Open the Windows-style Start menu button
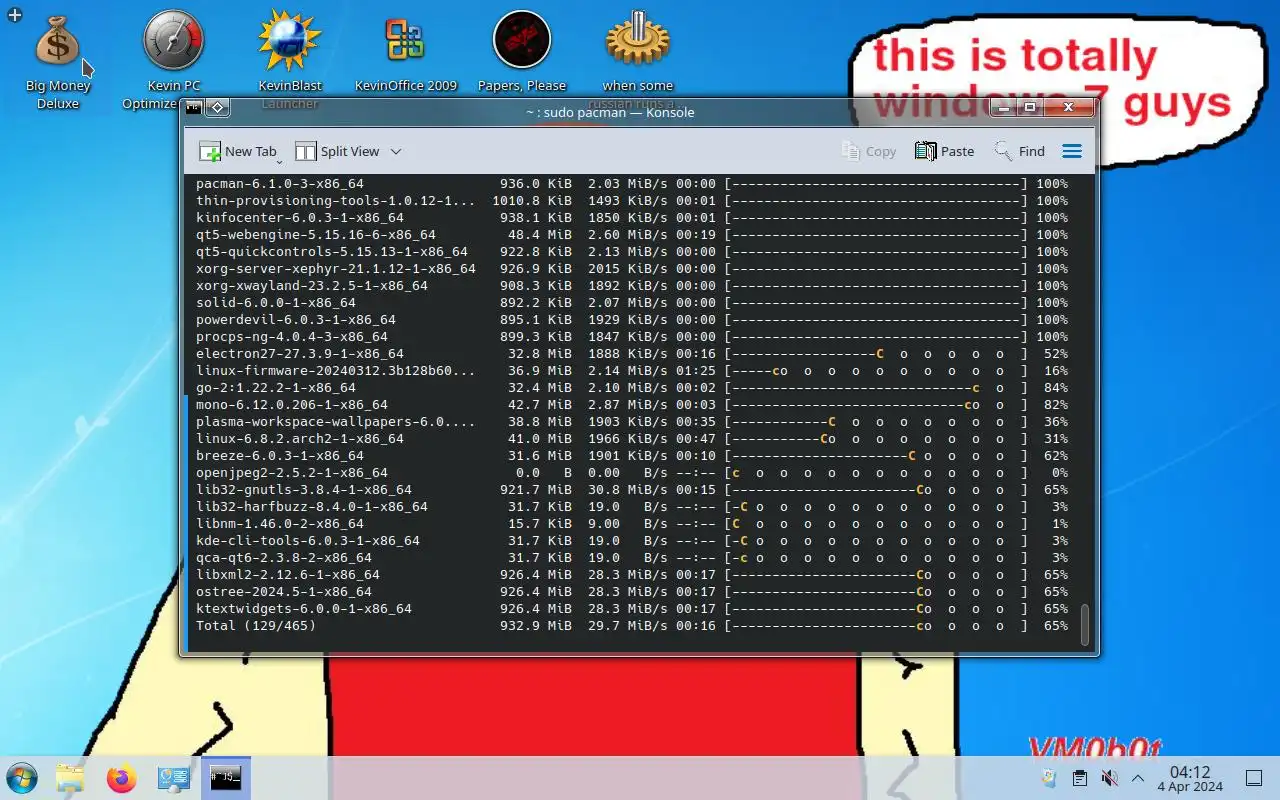1280x800 pixels. (21, 778)
